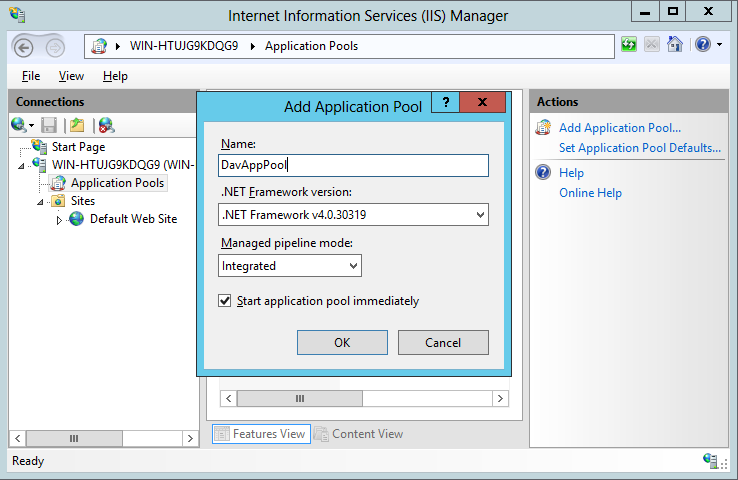The height and width of the screenshot is (480, 738).
Task: Maximize the IIS Manager window
Action: 673,11
